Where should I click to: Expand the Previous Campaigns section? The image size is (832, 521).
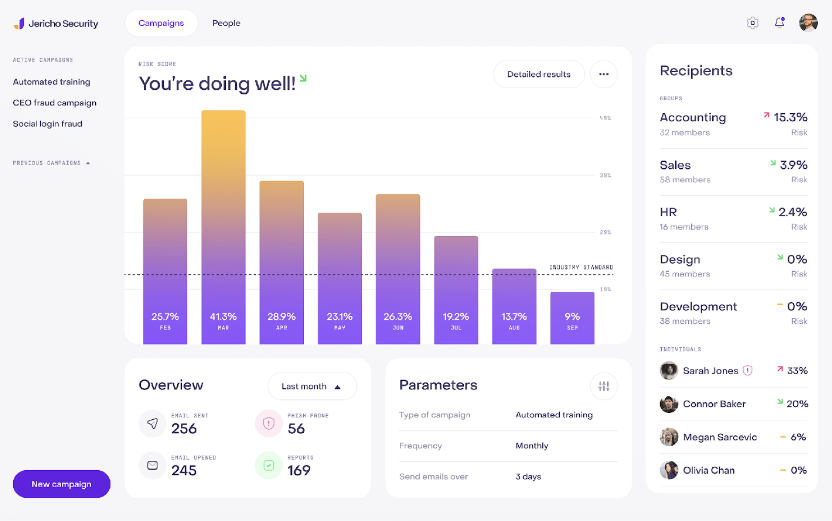pos(51,163)
